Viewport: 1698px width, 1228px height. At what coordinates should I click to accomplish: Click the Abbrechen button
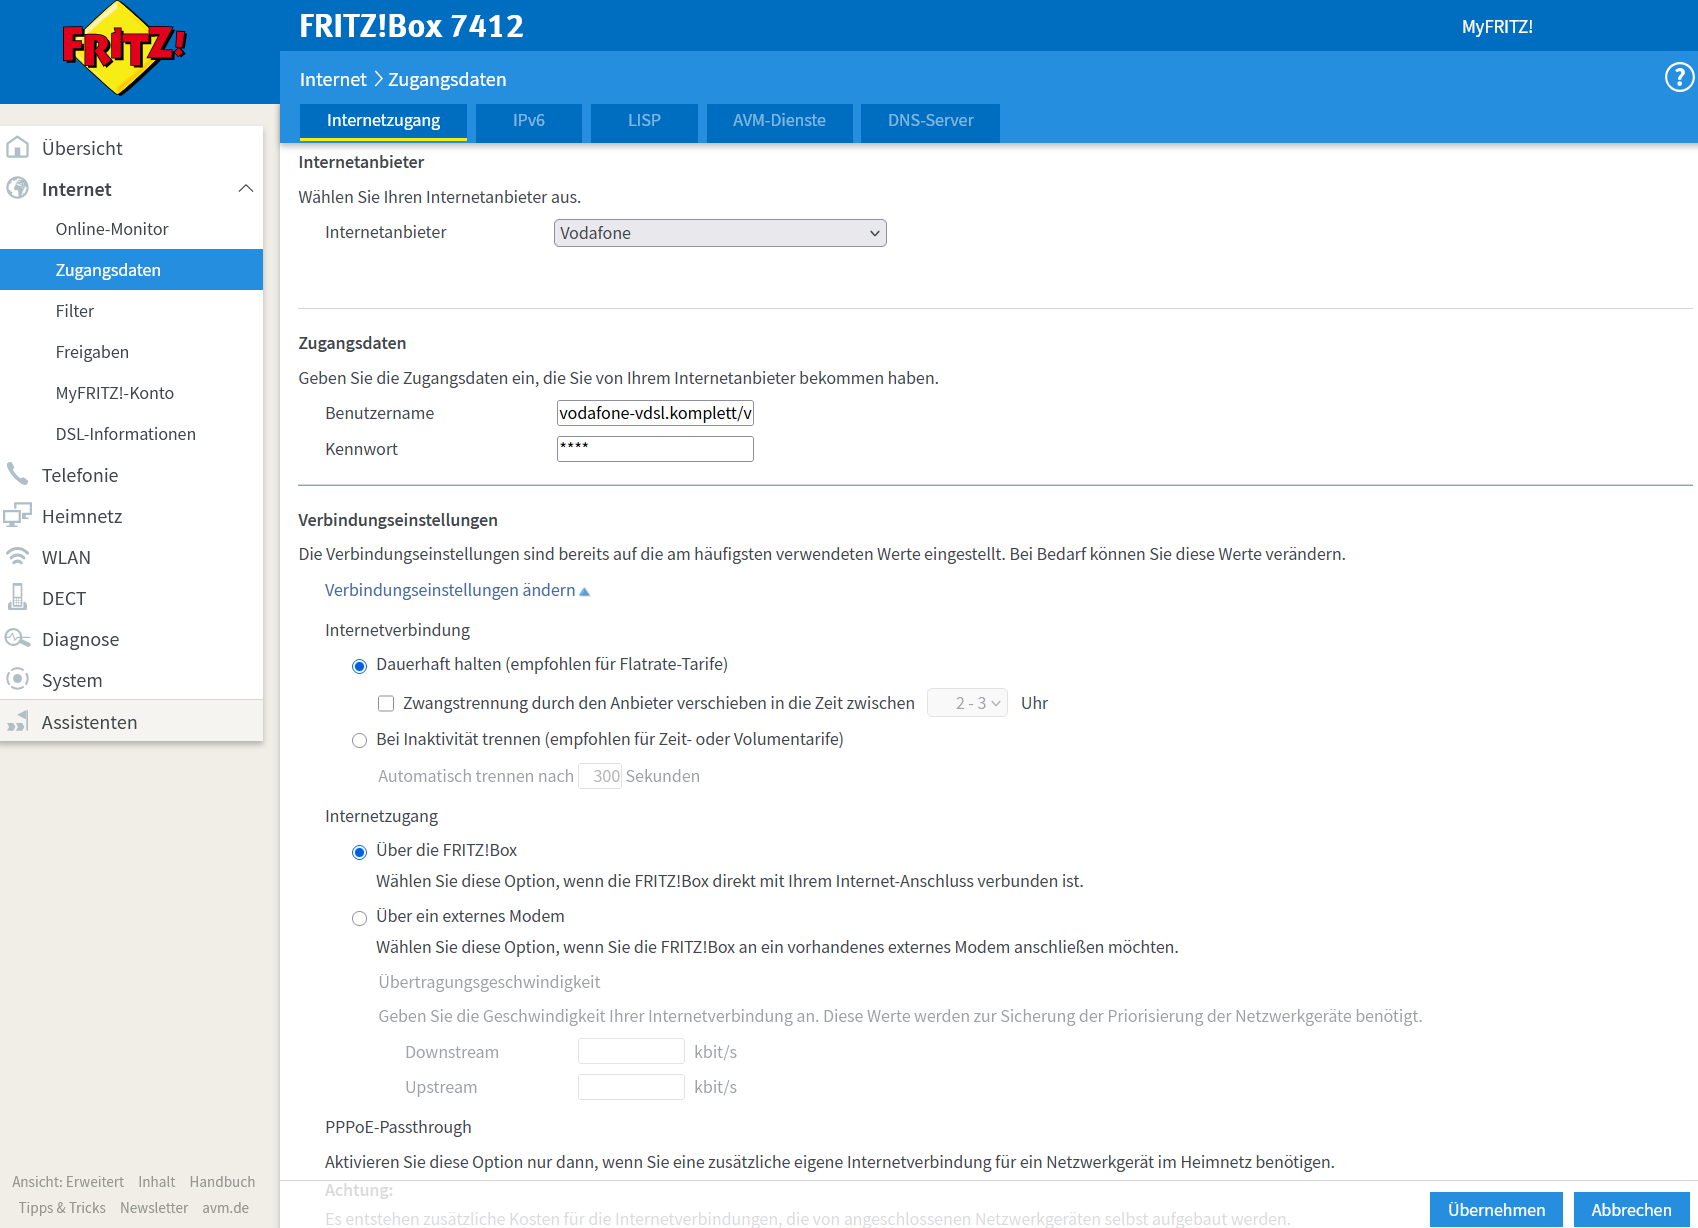tap(1631, 1210)
